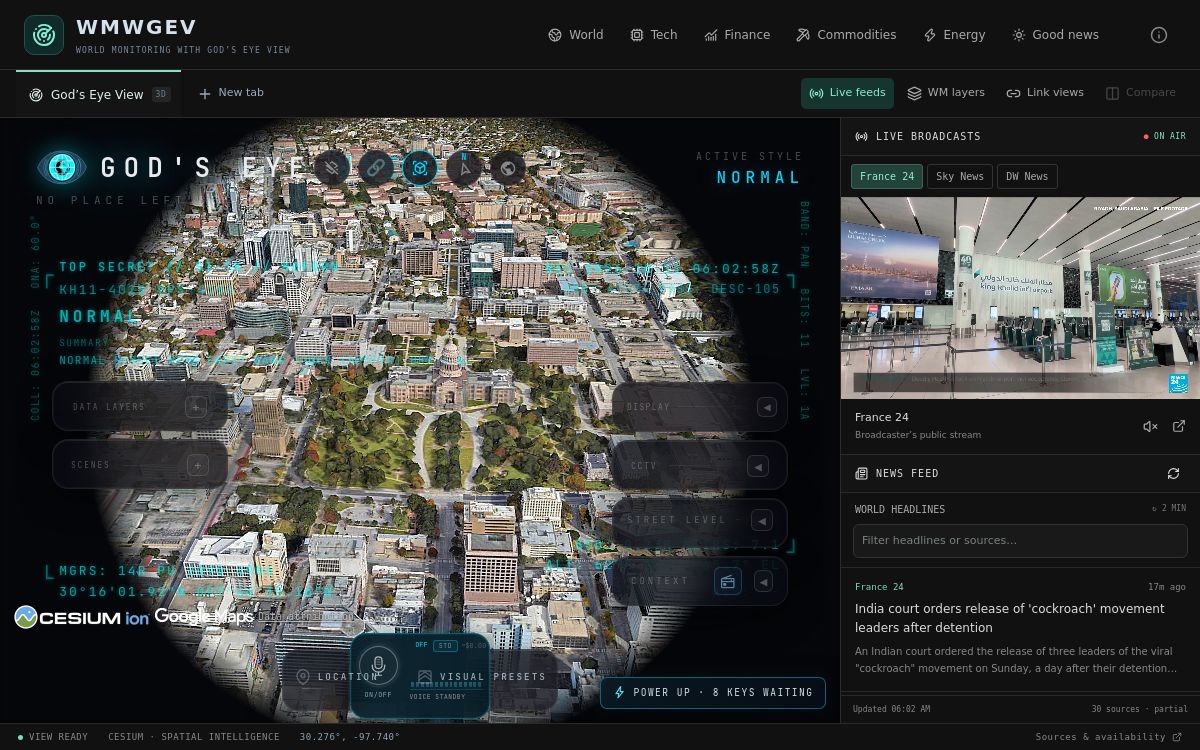Click the NORMAL active style label

[759, 178]
